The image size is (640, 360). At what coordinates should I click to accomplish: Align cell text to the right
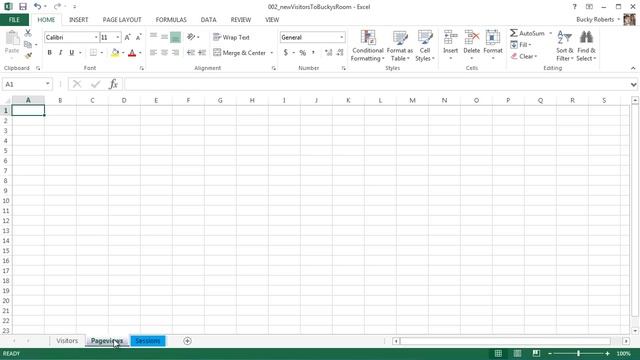click(176, 53)
